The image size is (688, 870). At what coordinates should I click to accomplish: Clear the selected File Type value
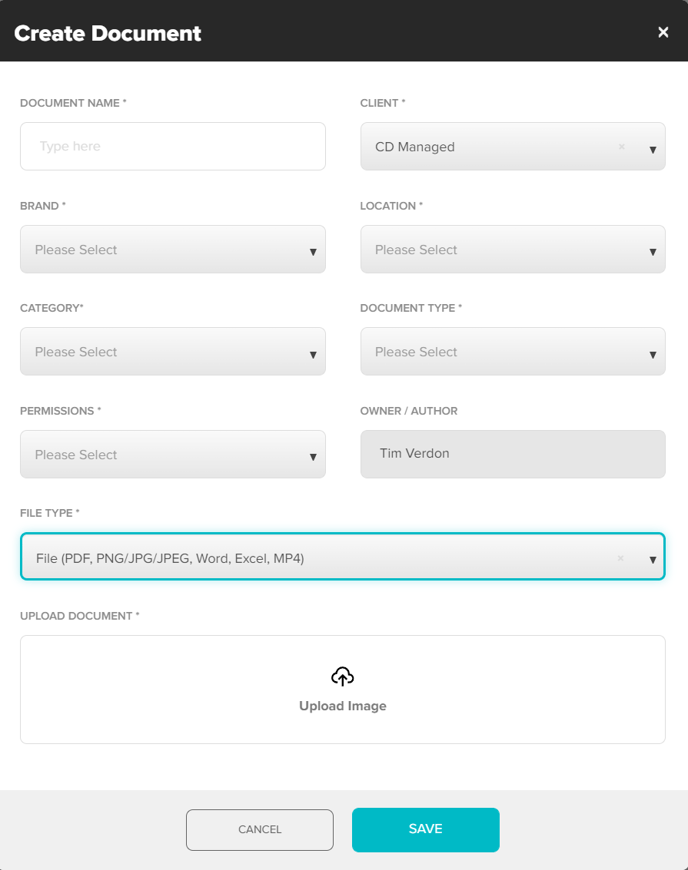click(x=620, y=557)
